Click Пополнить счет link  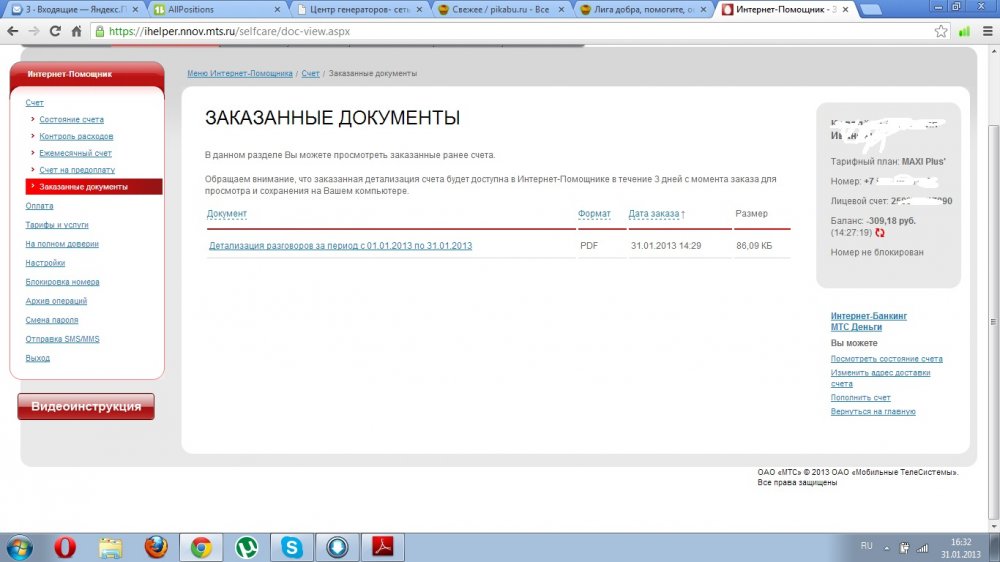point(860,397)
